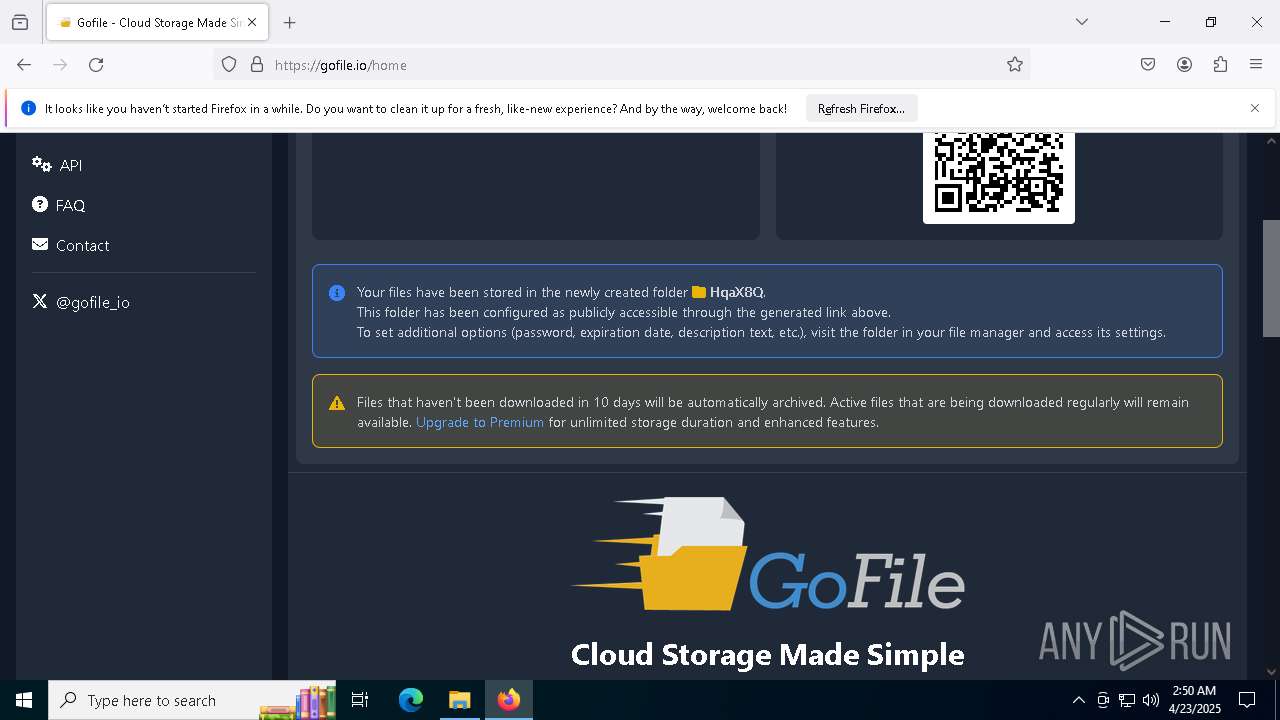Click the Upgrade to Premium link

pos(480,422)
